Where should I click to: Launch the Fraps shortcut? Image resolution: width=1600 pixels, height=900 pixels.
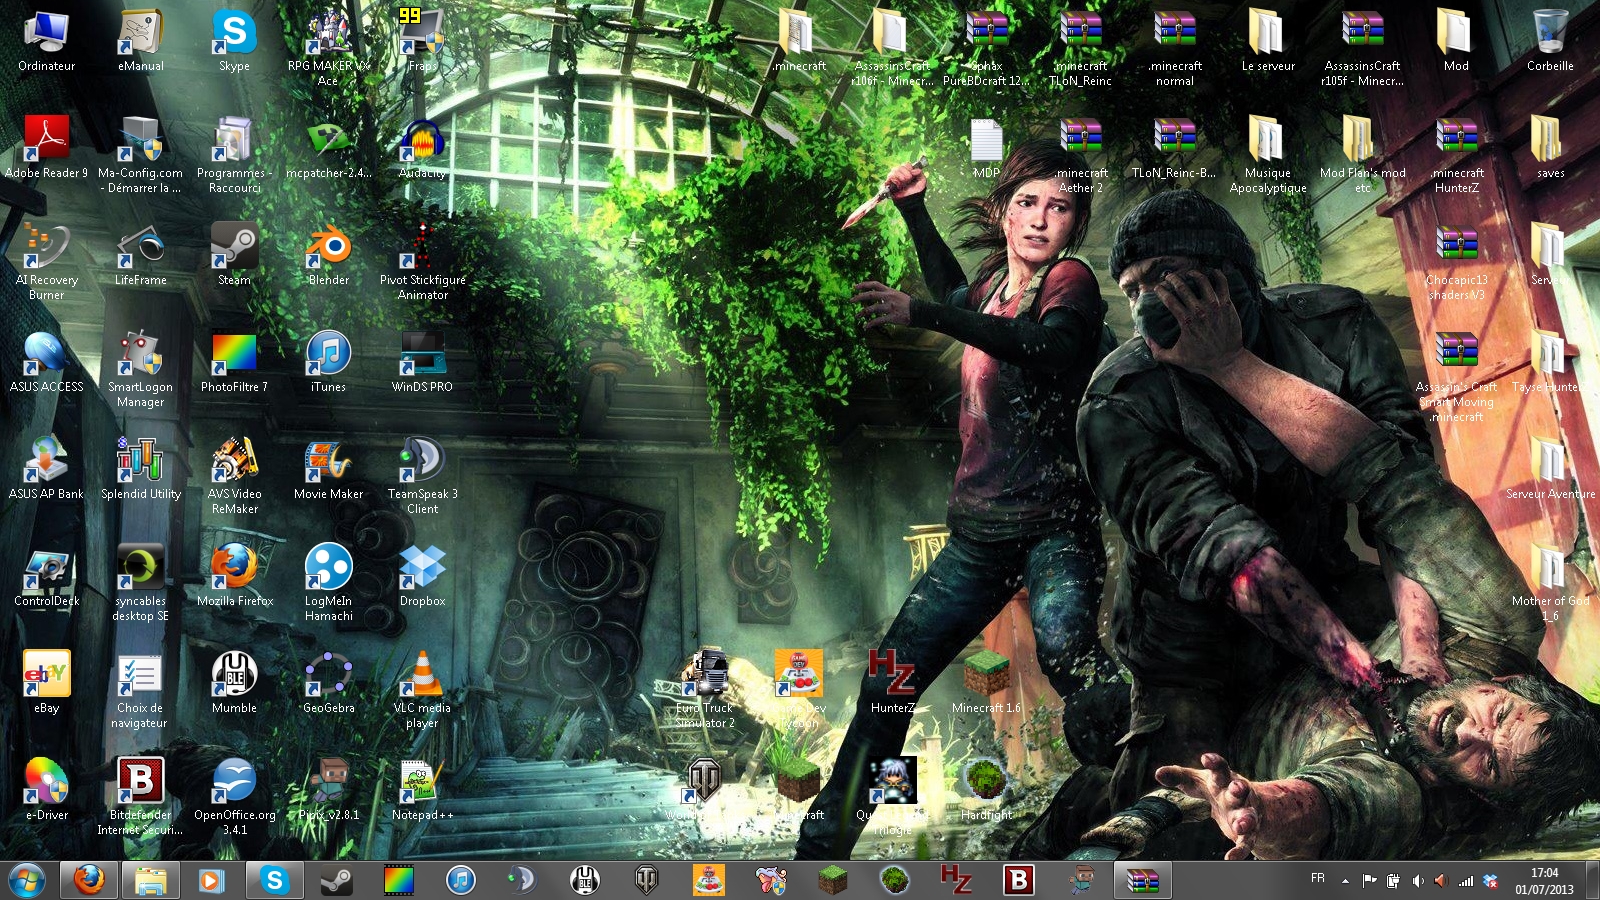point(422,40)
